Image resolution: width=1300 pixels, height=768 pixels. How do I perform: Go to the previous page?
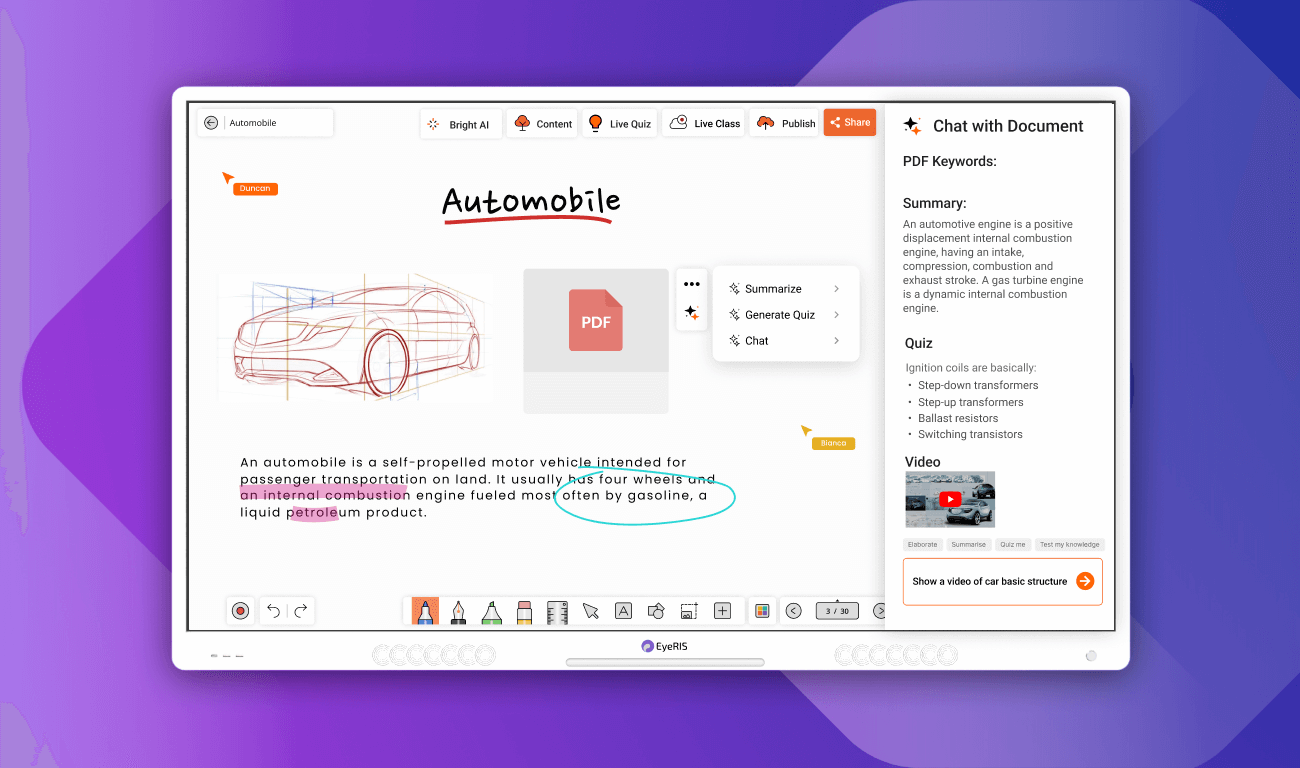click(x=793, y=611)
